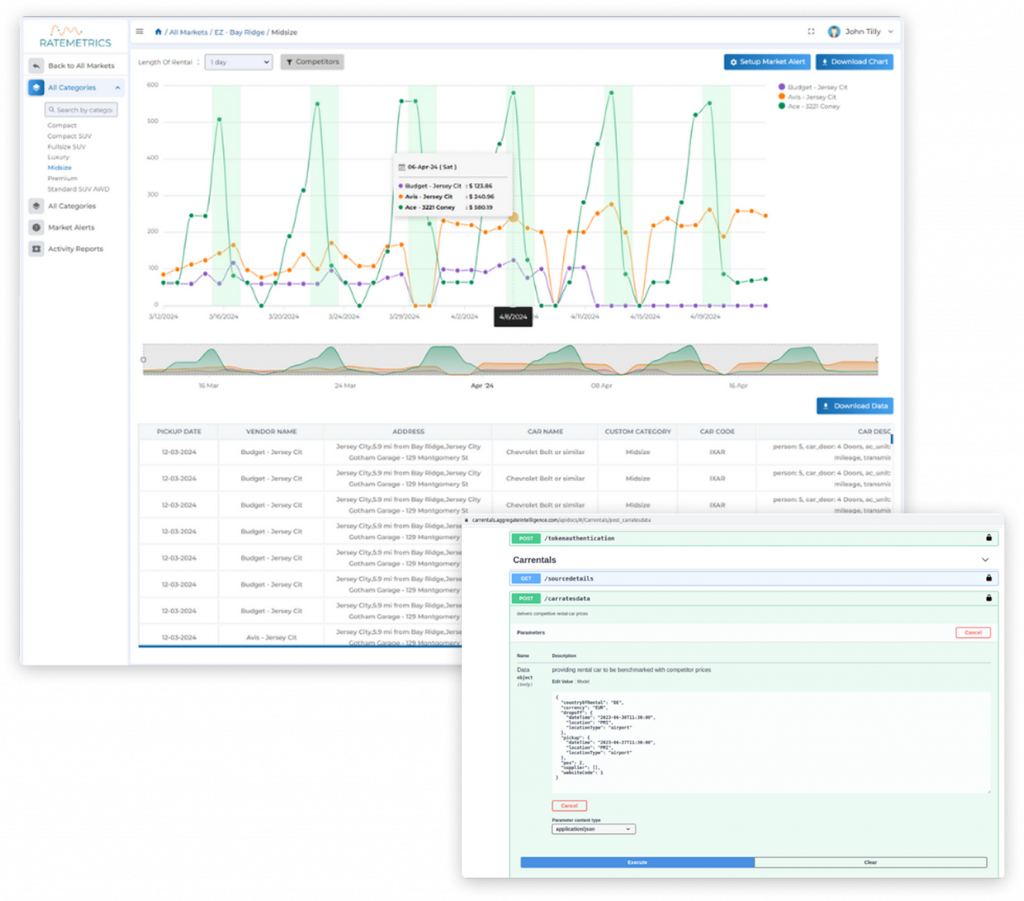Switch to the Model tab

[x=583, y=682]
